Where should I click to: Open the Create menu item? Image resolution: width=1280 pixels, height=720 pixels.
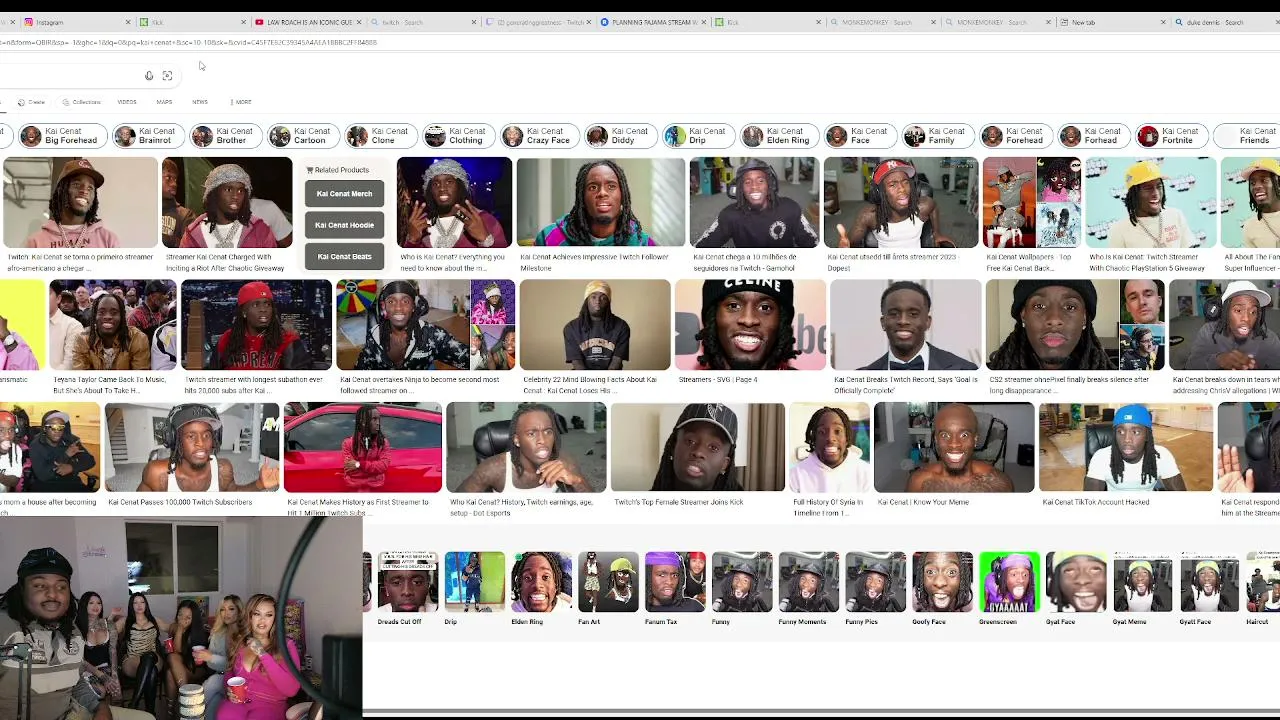tap(31, 102)
